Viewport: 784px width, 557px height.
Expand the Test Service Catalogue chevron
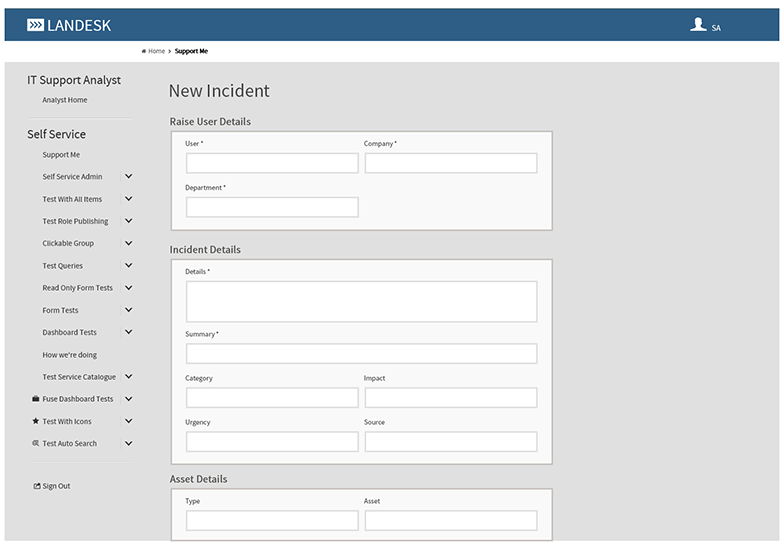point(128,377)
